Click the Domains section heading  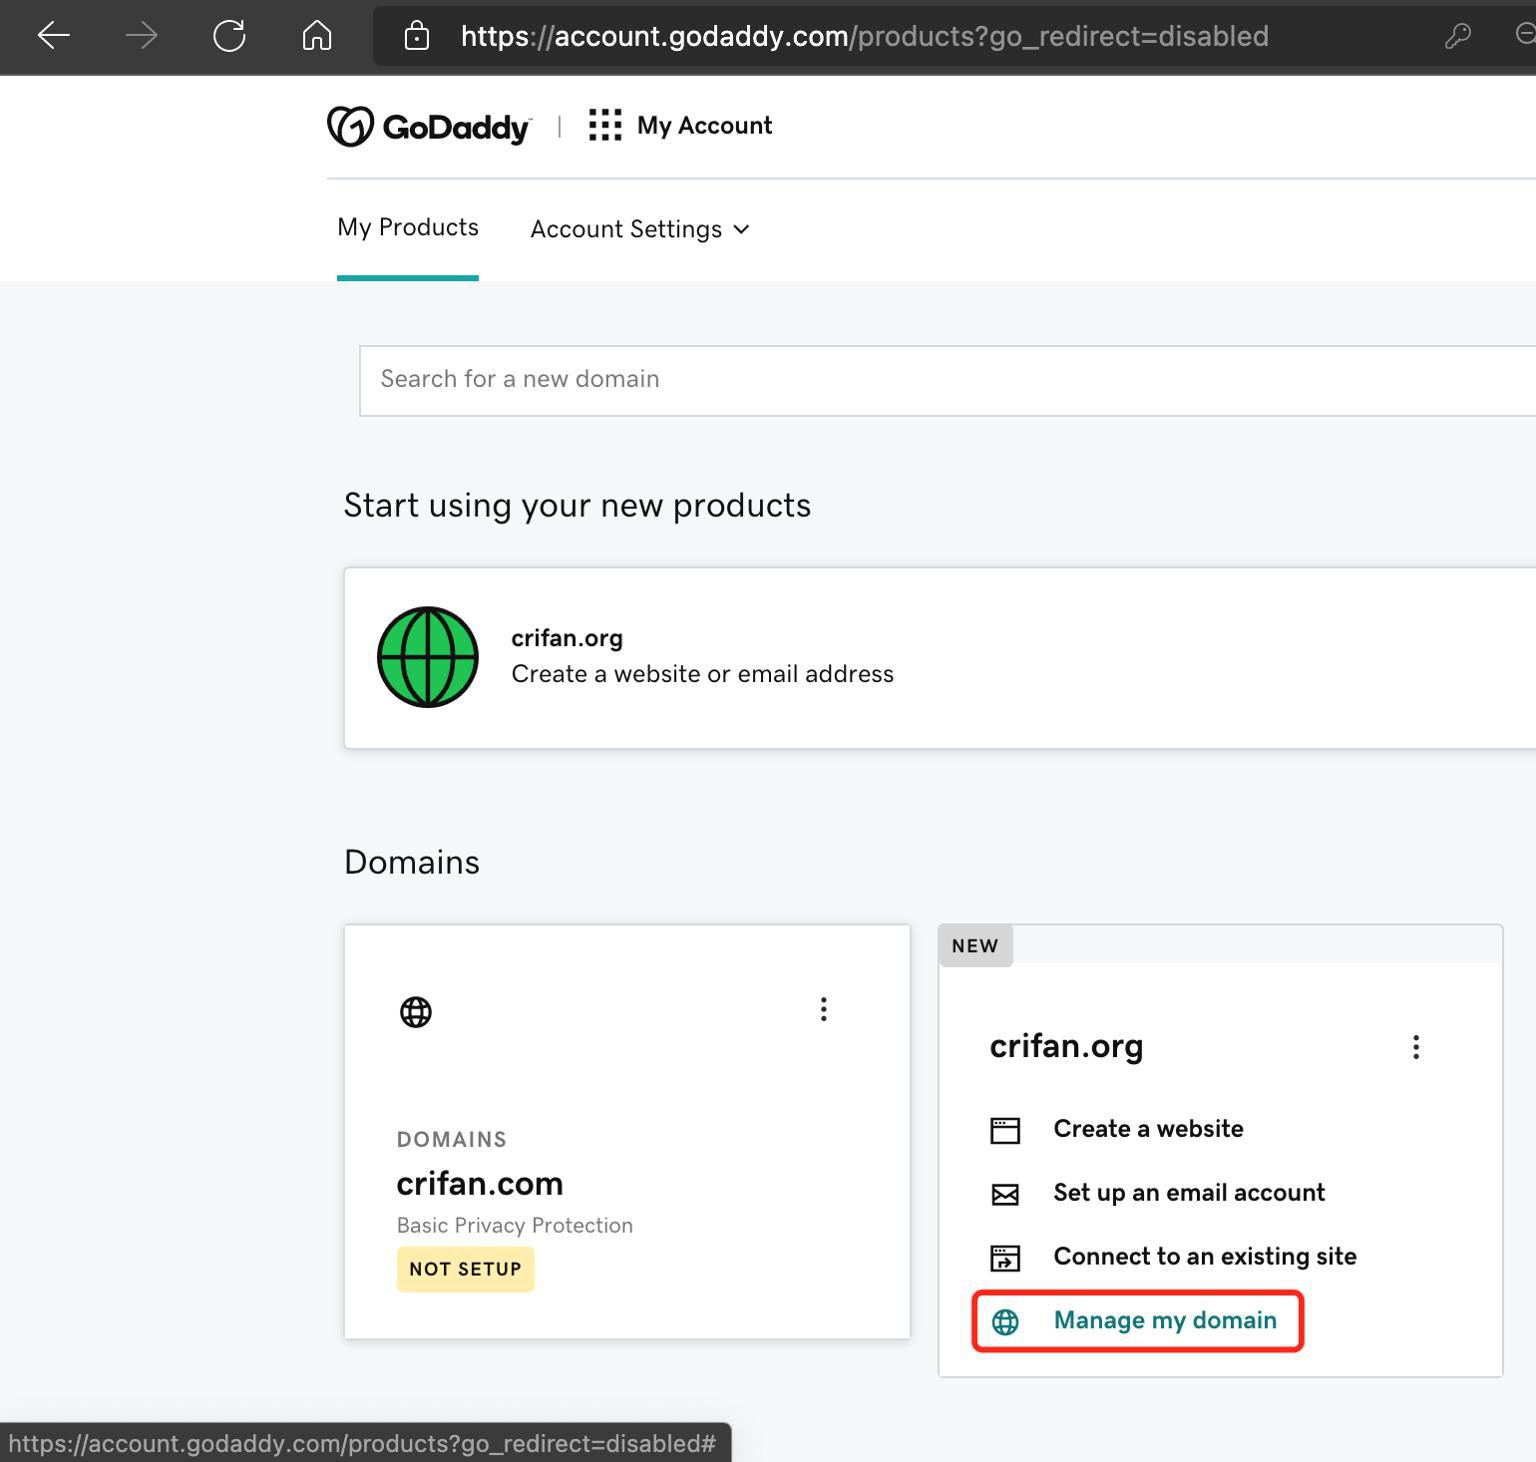(412, 863)
